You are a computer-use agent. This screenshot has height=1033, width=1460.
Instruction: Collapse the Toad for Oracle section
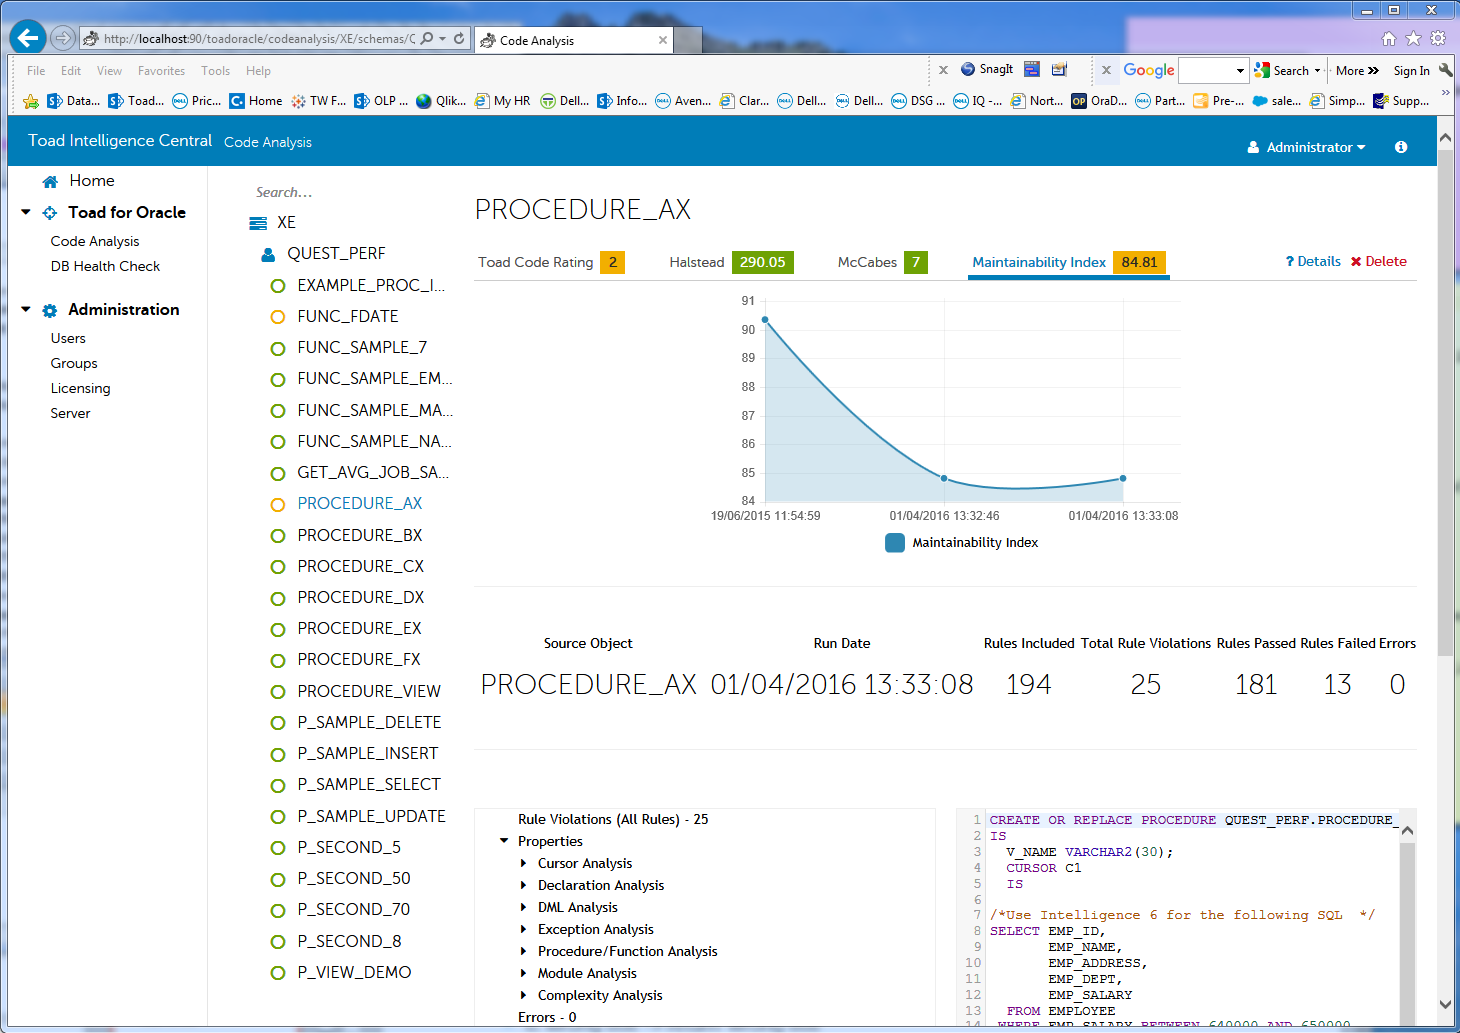(x=26, y=212)
